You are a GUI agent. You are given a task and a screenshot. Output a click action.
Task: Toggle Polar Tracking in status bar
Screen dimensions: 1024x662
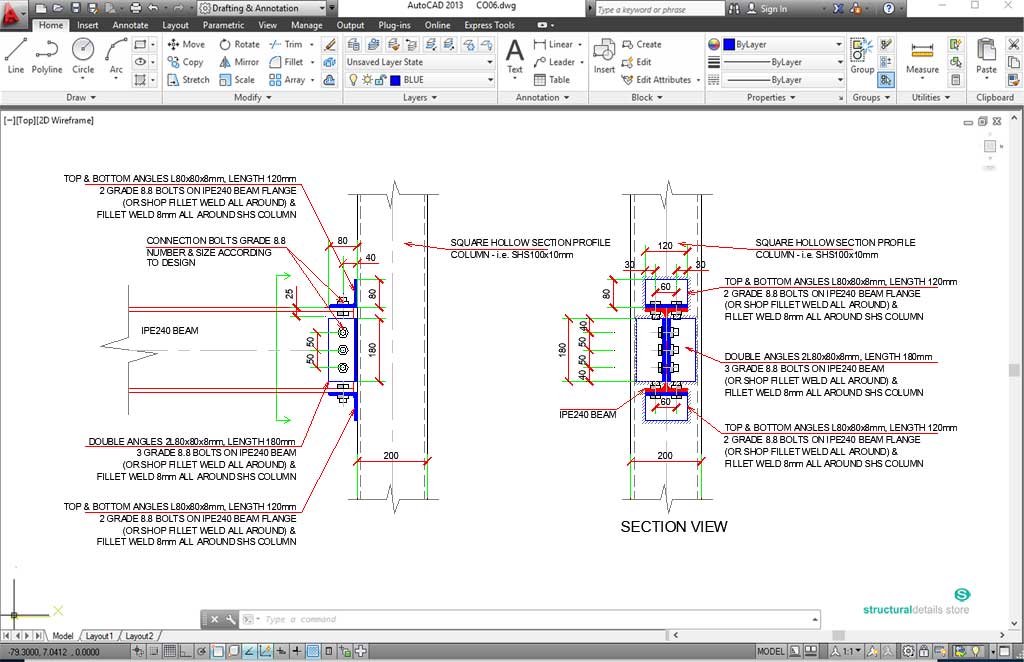pyautogui.click(x=202, y=651)
